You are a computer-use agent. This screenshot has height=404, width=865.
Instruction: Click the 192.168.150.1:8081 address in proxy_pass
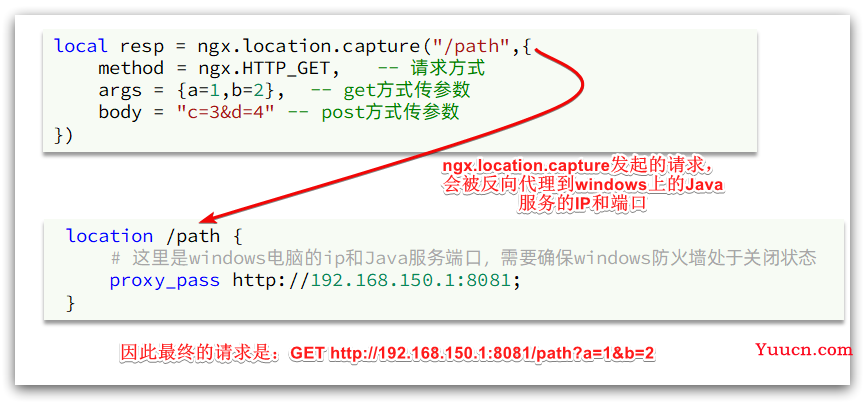[412, 280]
